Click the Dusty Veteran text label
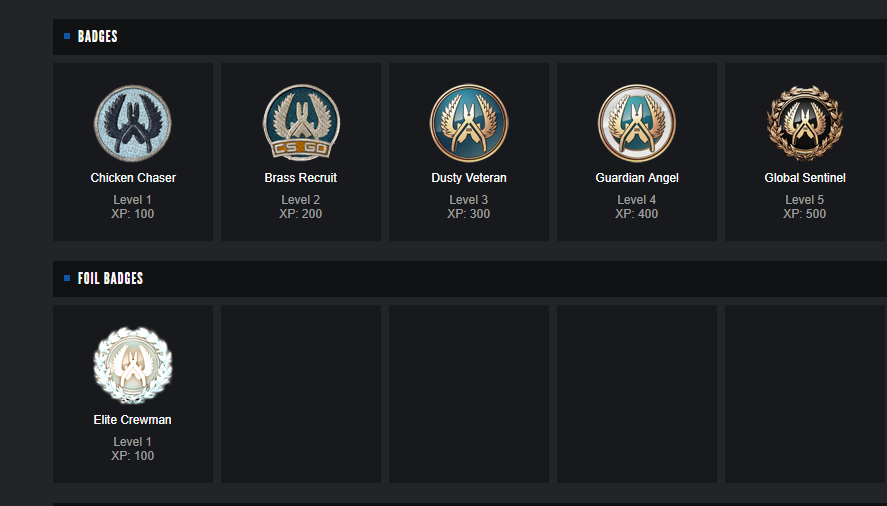 click(469, 178)
